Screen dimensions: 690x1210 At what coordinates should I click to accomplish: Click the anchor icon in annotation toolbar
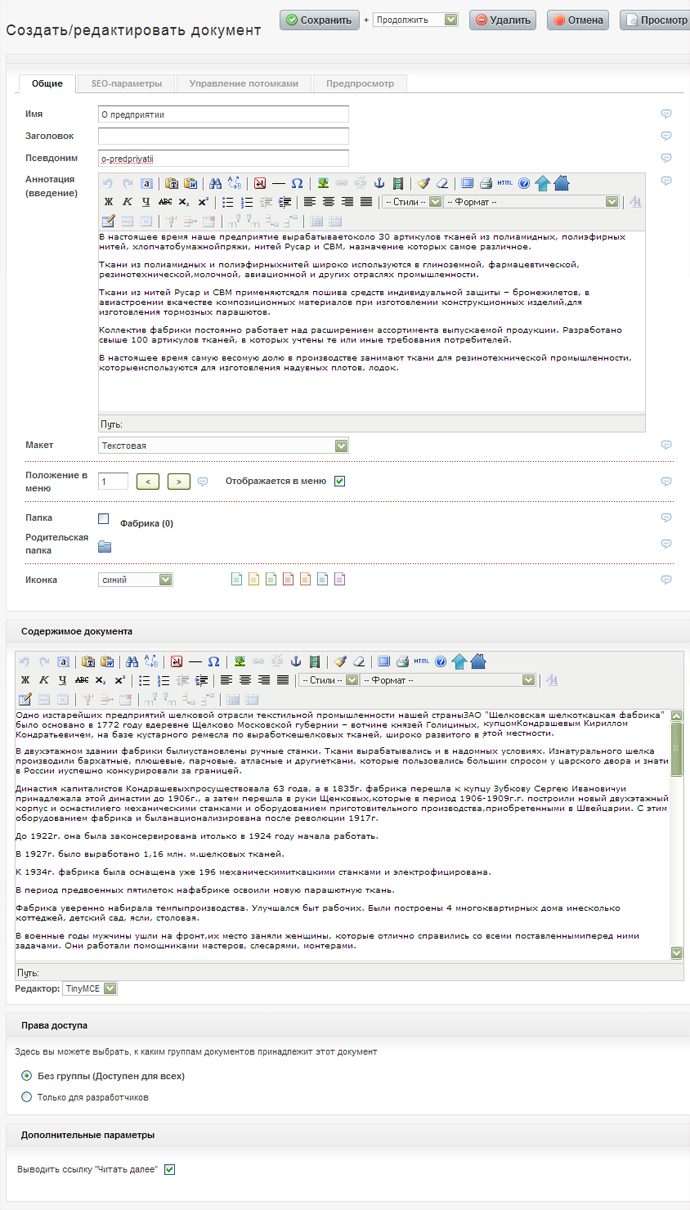(379, 183)
